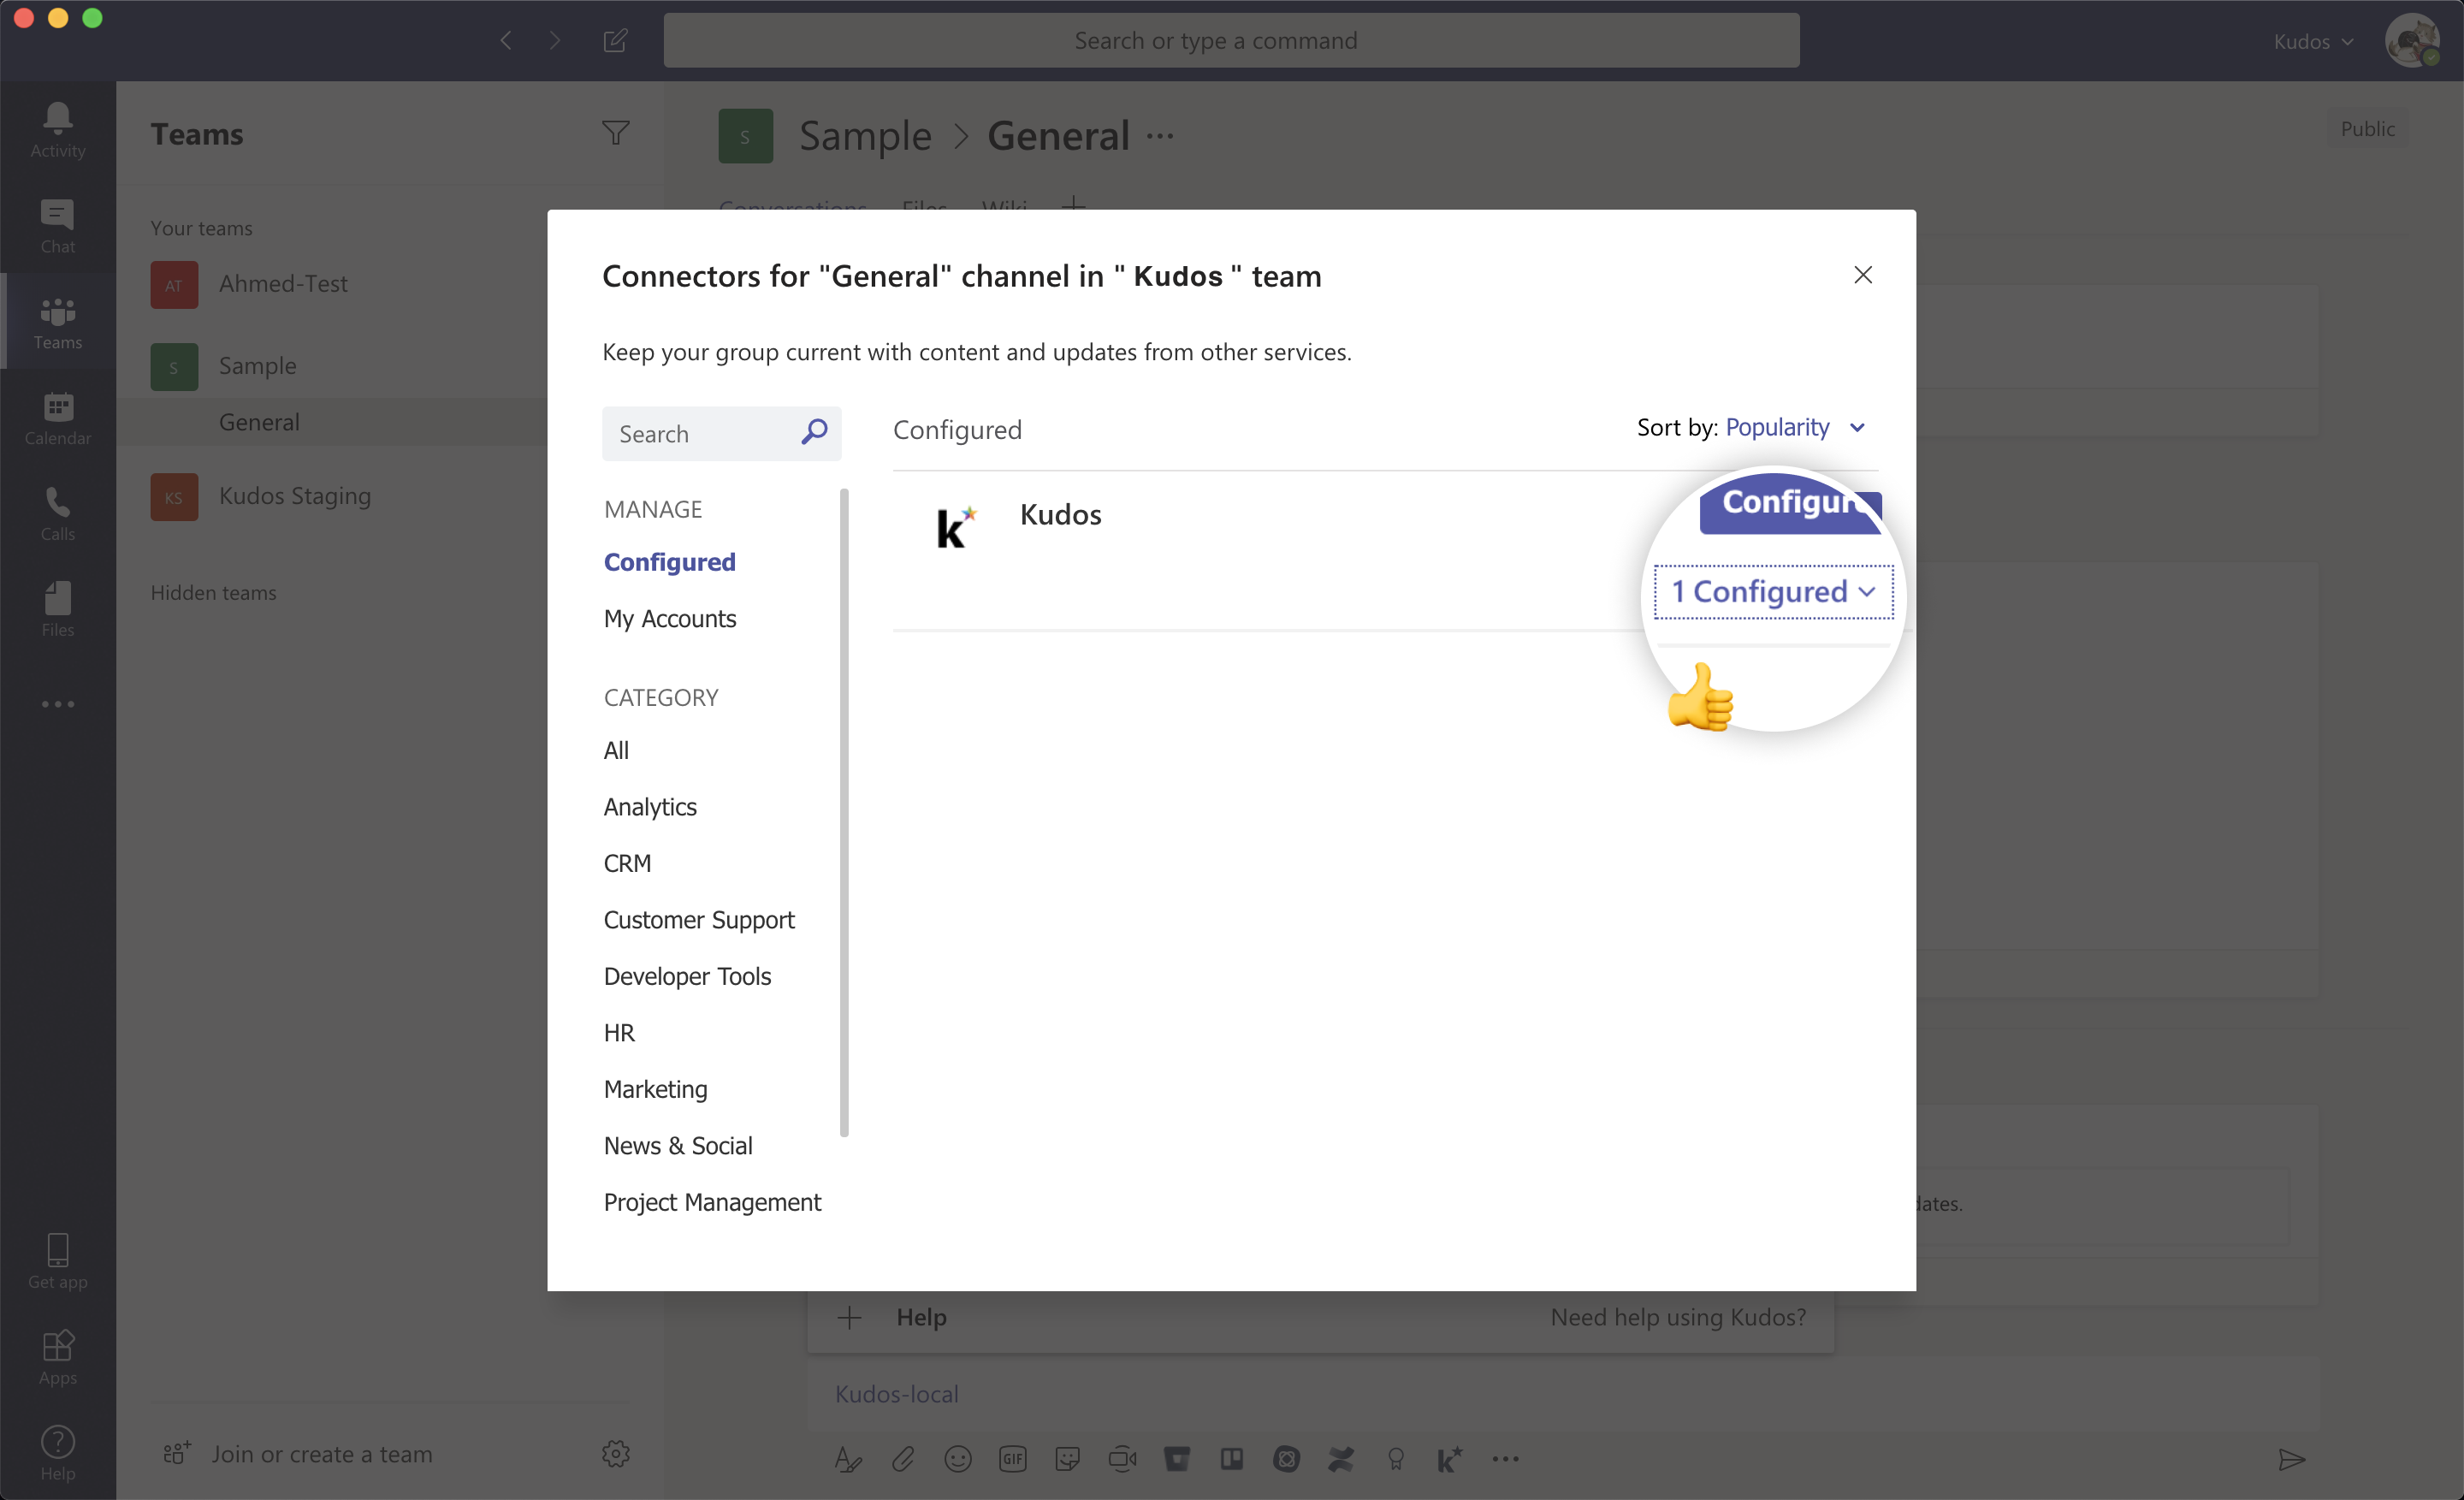
Task: Click the Confluence app icon
Action: (1341, 1459)
